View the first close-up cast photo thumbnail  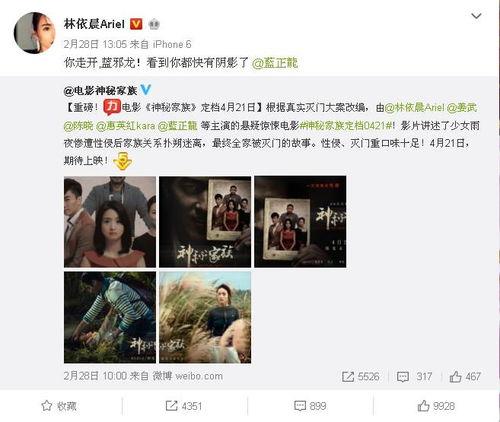pyautogui.click(x=110, y=222)
